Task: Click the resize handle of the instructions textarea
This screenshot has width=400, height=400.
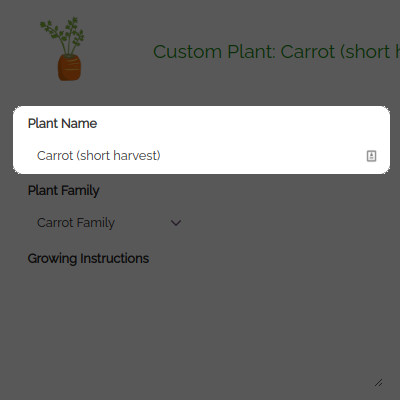Action: (378, 383)
